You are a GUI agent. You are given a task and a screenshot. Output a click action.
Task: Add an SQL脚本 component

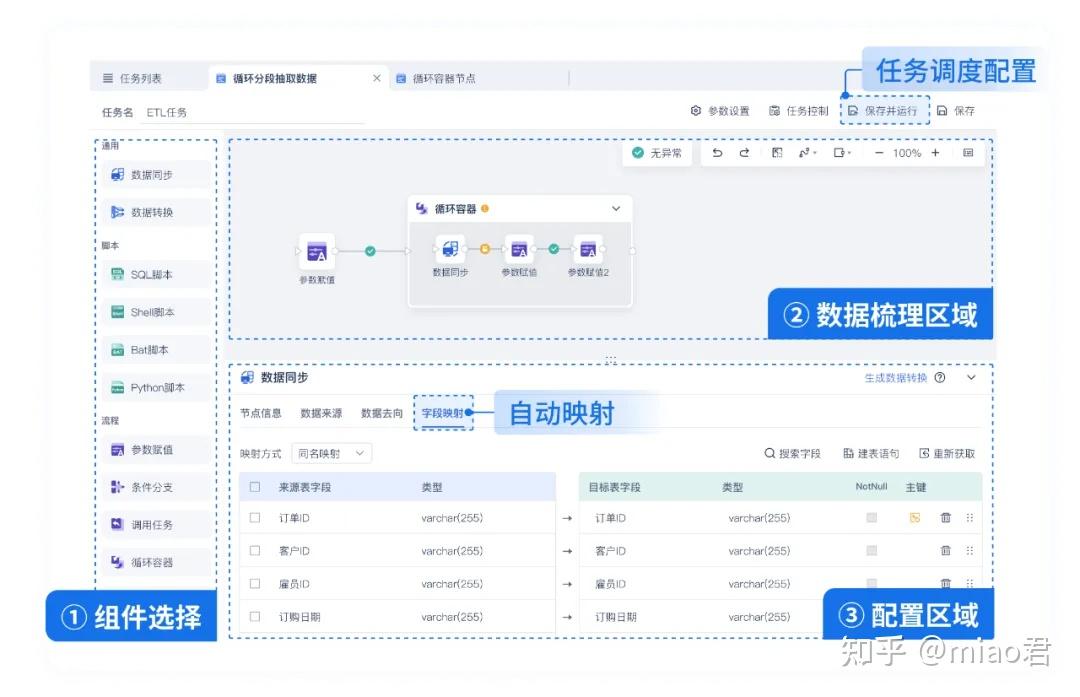pyautogui.click(x=156, y=274)
